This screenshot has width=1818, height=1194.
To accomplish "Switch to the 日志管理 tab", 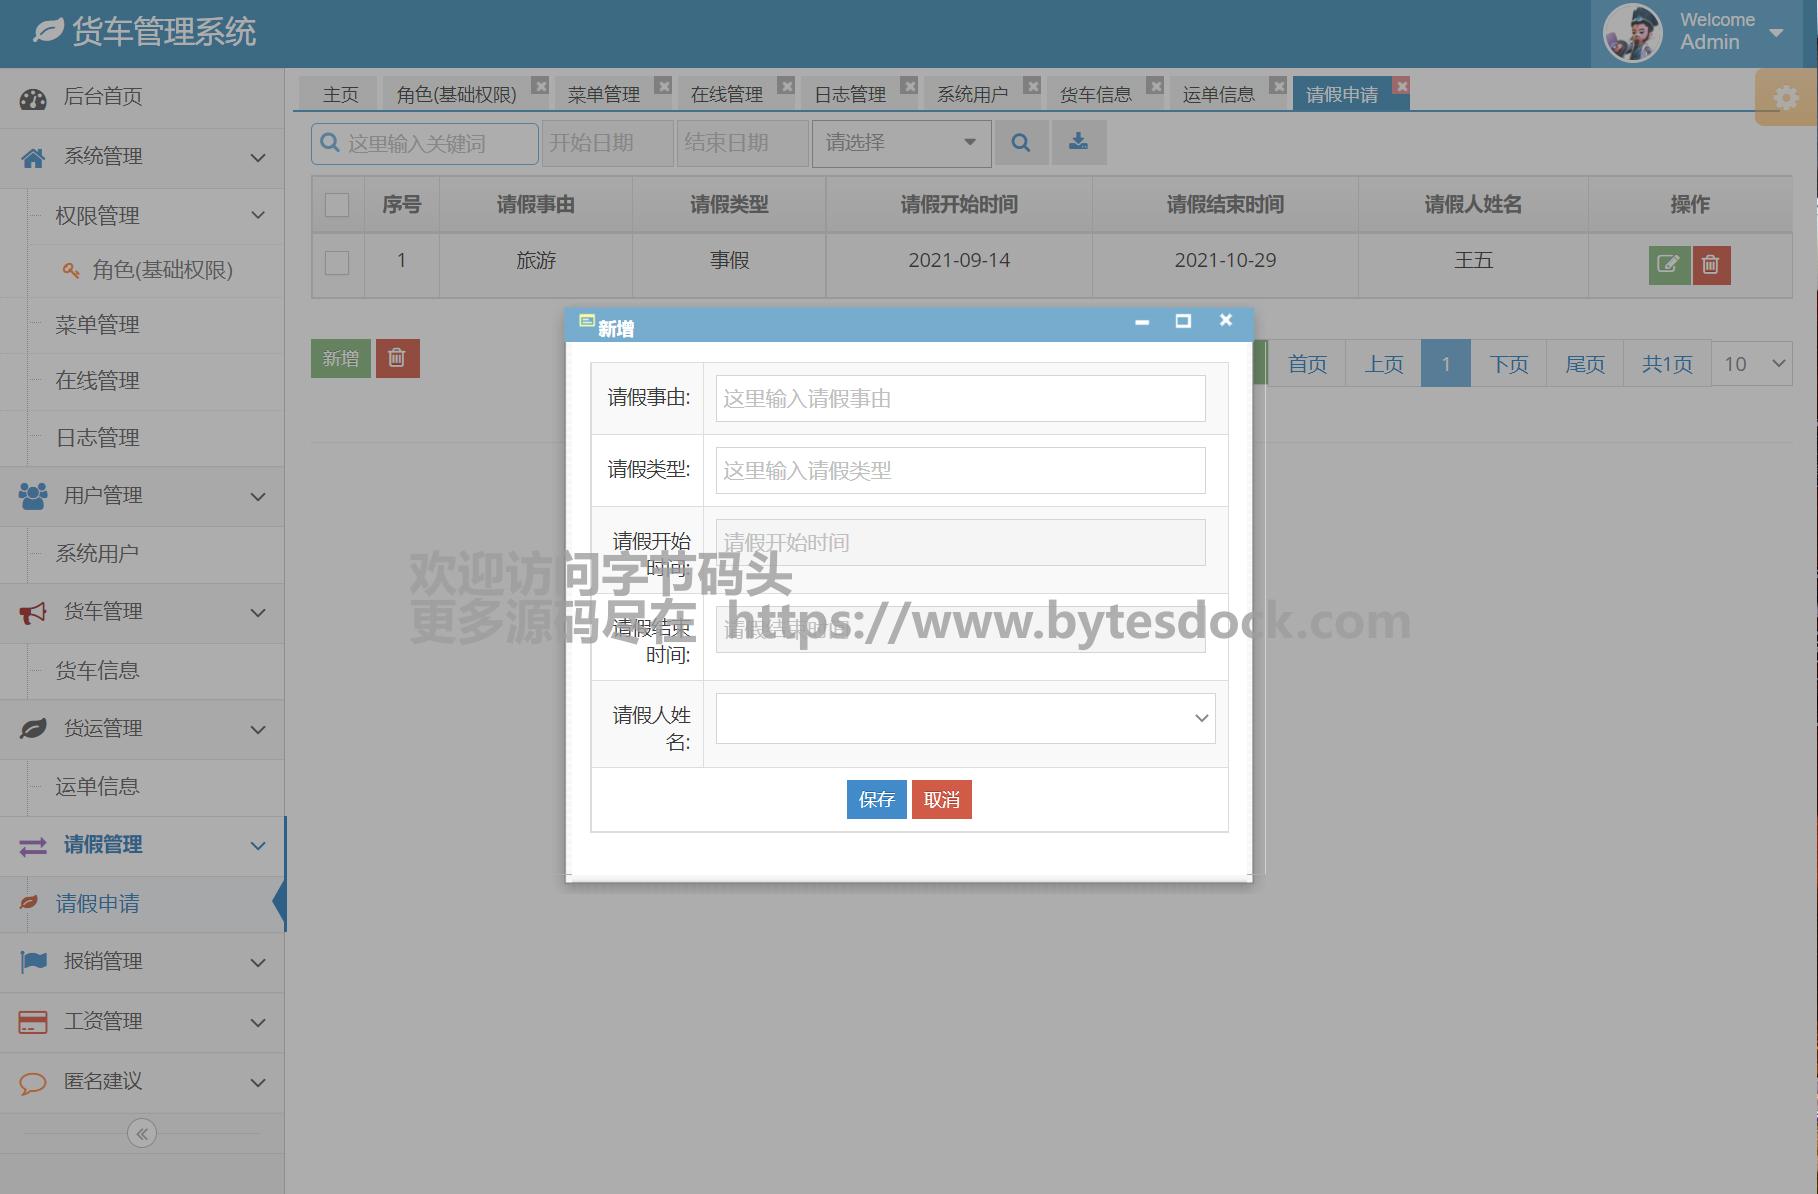I will point(850,95).
